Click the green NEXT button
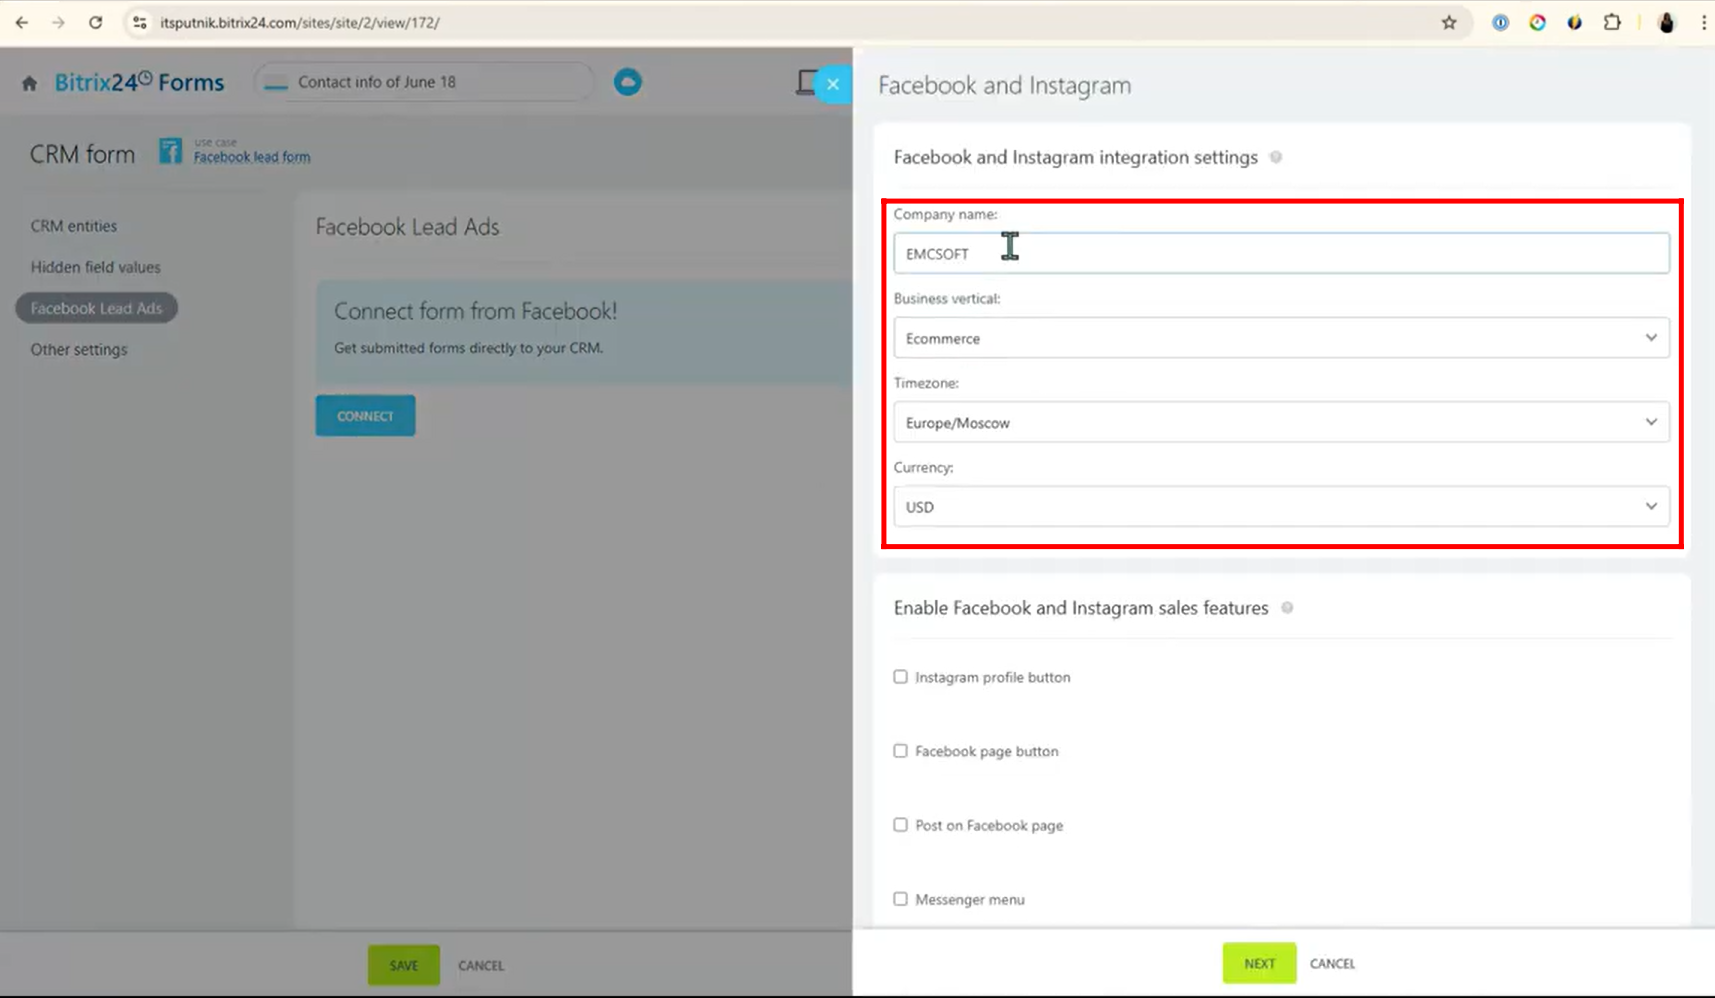 point(1259,963)
